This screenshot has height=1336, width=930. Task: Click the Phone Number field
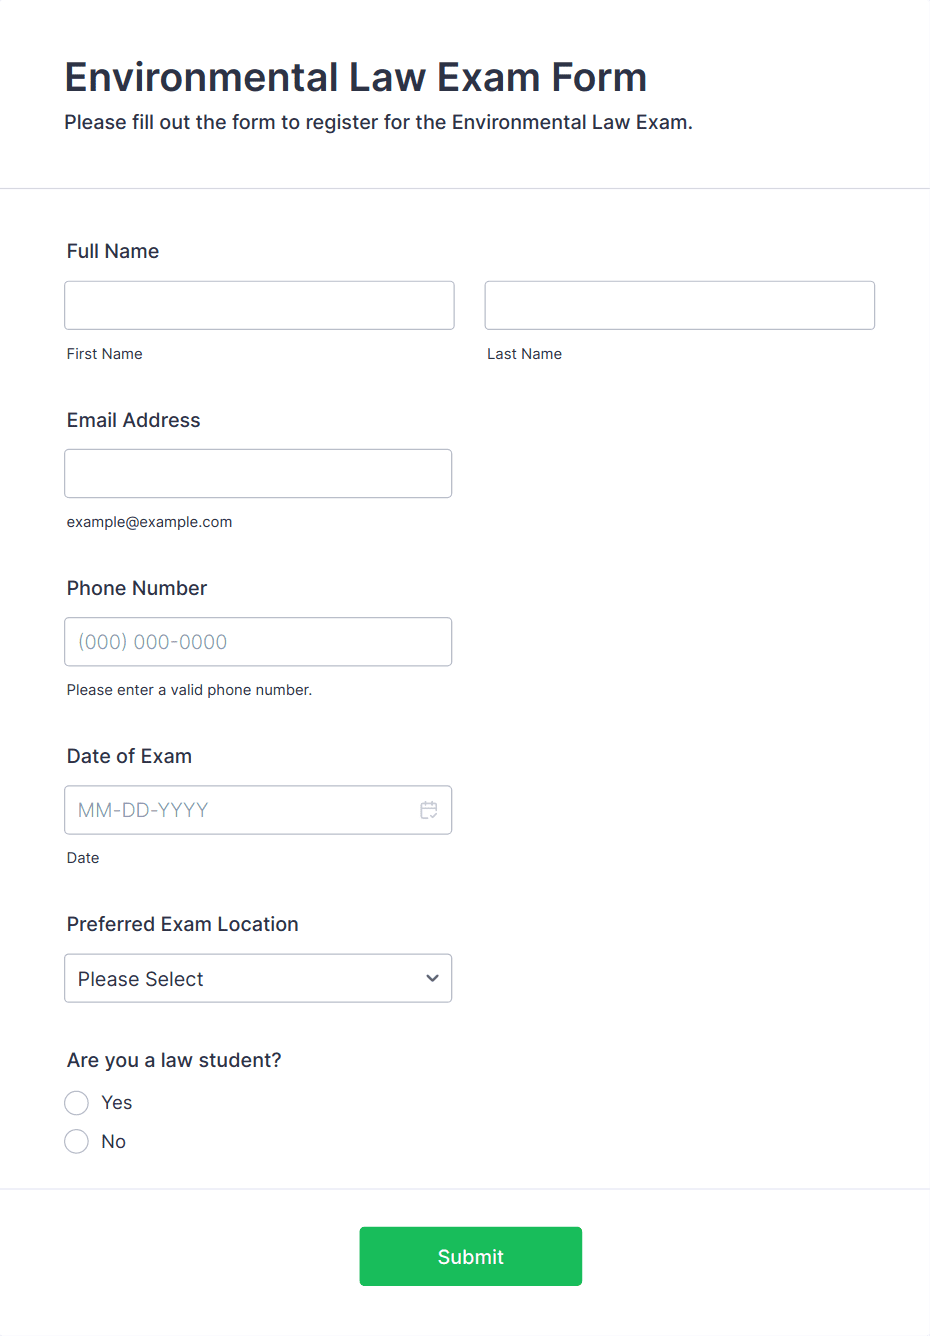coord(258,642)
